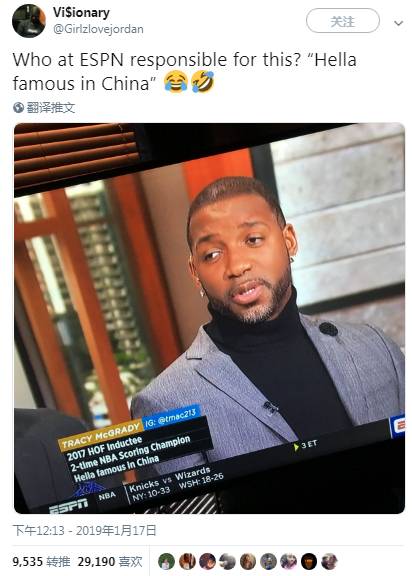Open the fifth liker avatar
Screen dimensions: 412x576
point(248,561)
